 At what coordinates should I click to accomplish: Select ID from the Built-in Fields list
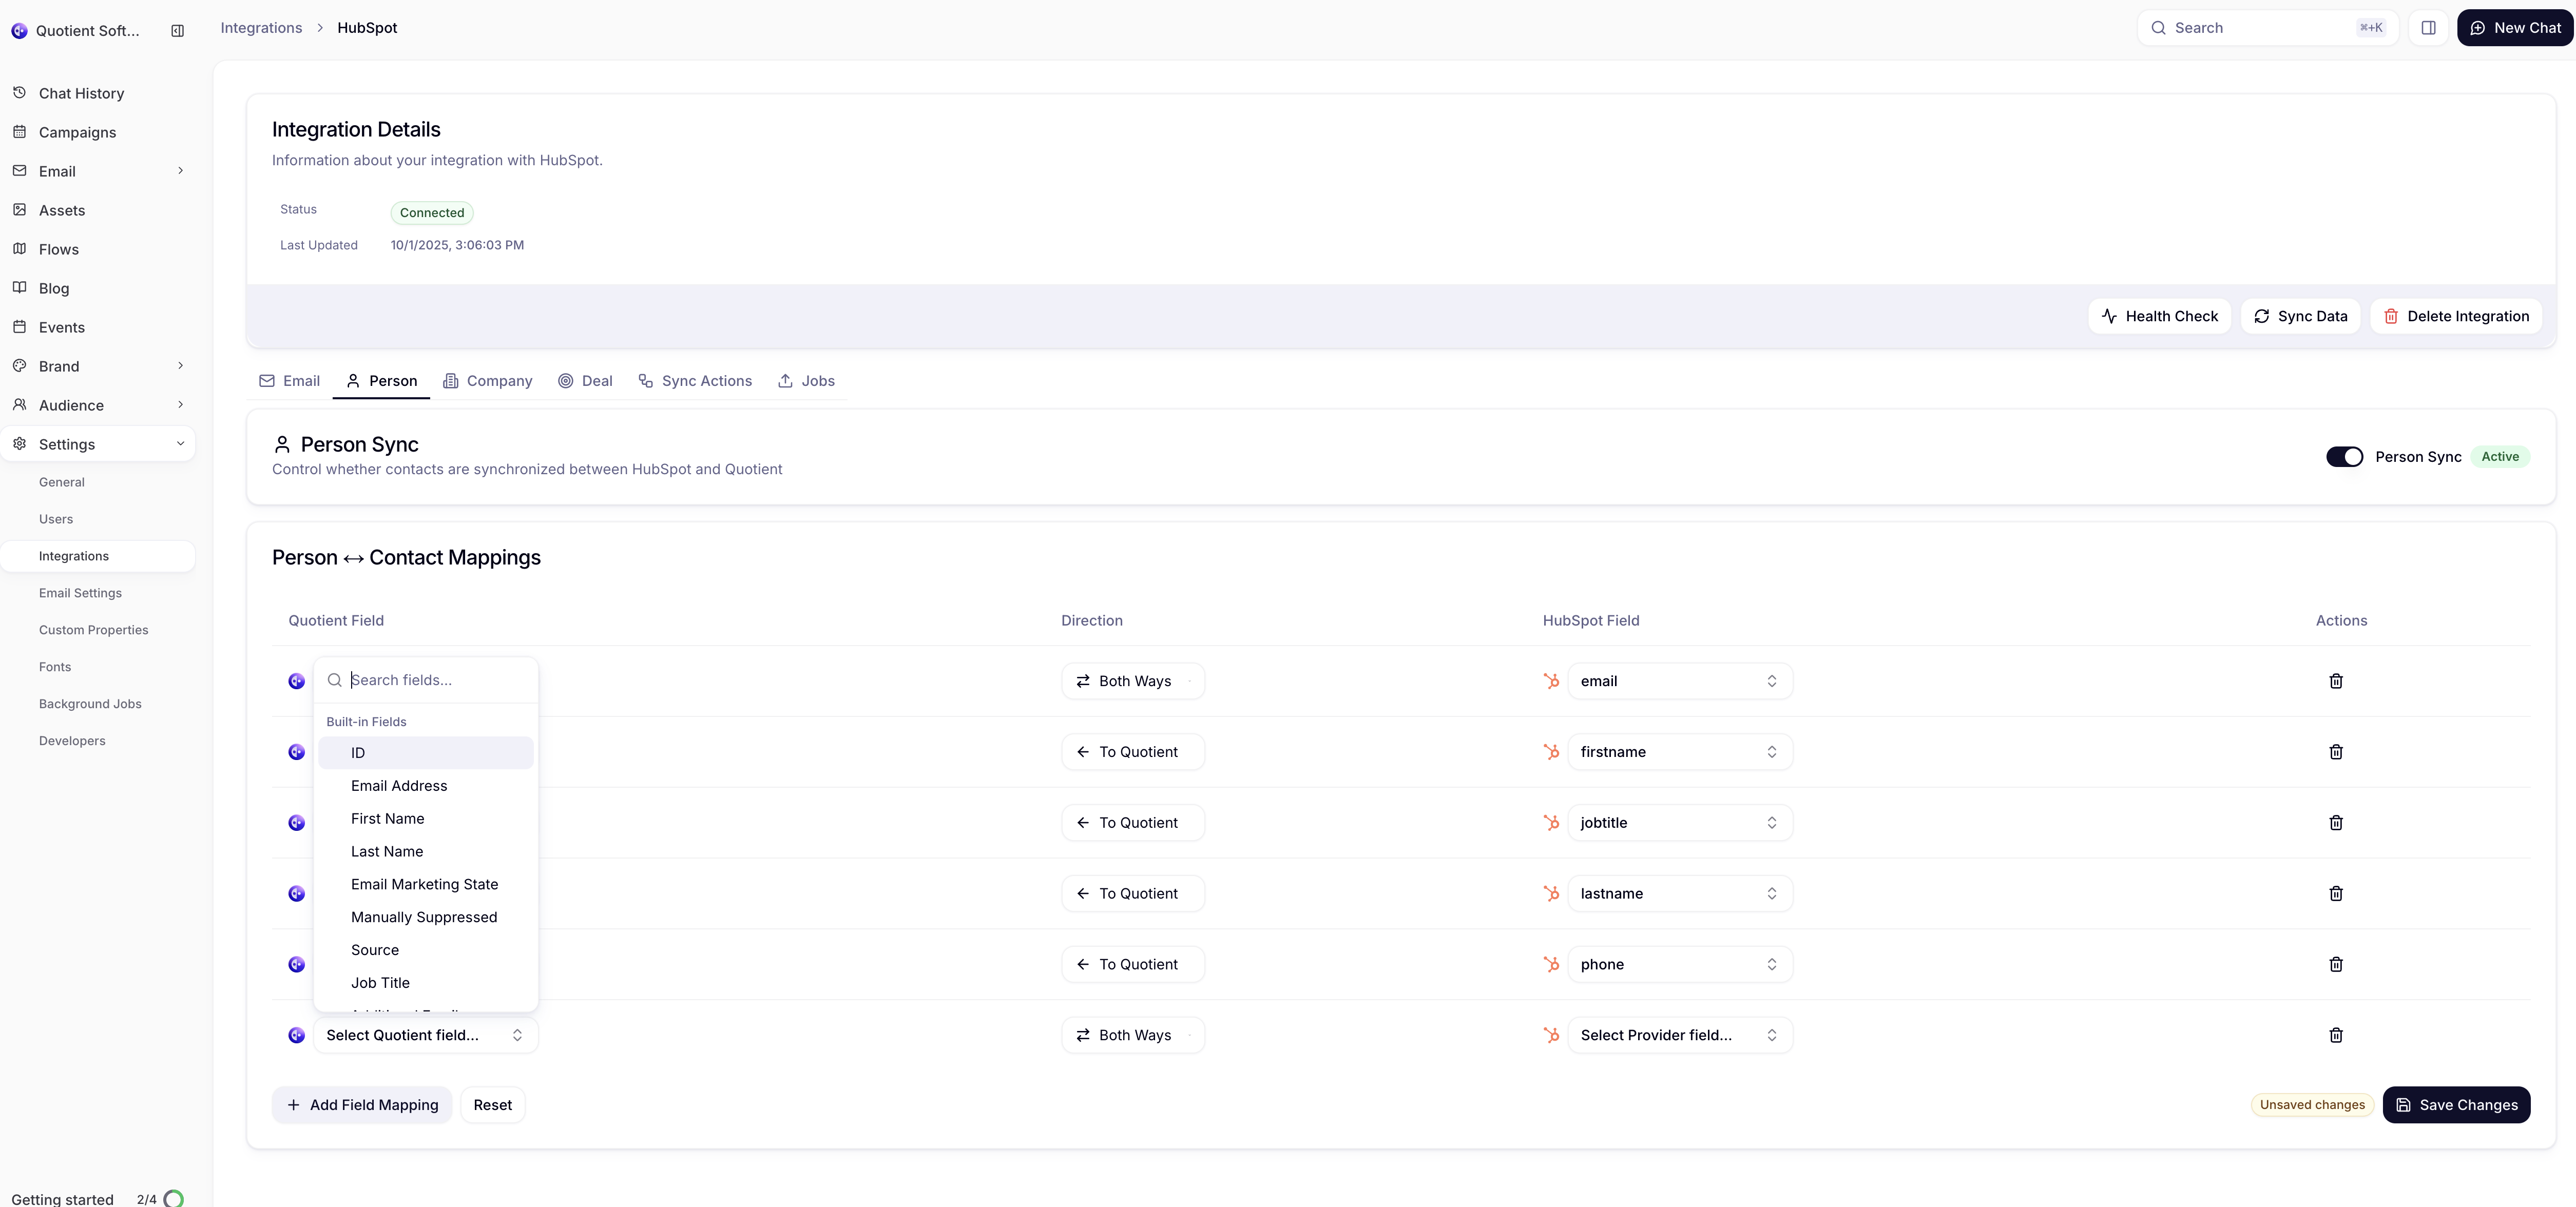[425, 752]
